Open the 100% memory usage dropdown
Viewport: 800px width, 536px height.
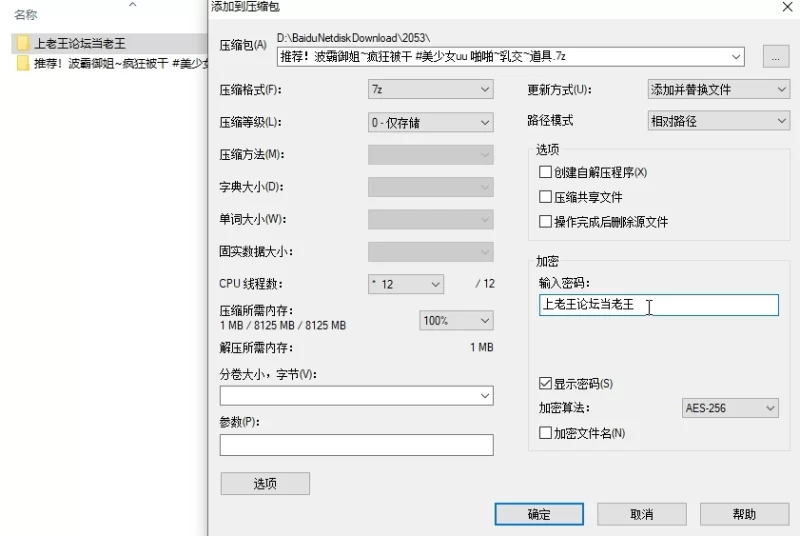coord(456,320)
